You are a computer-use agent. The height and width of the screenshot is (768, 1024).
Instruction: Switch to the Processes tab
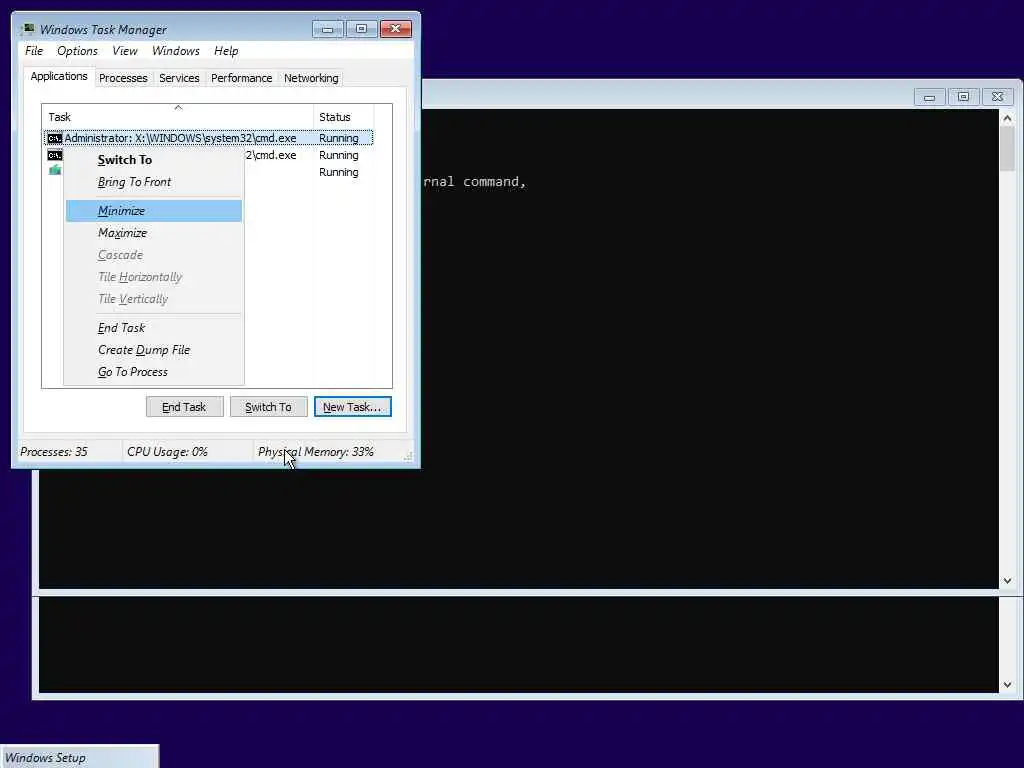click(123, 78)
